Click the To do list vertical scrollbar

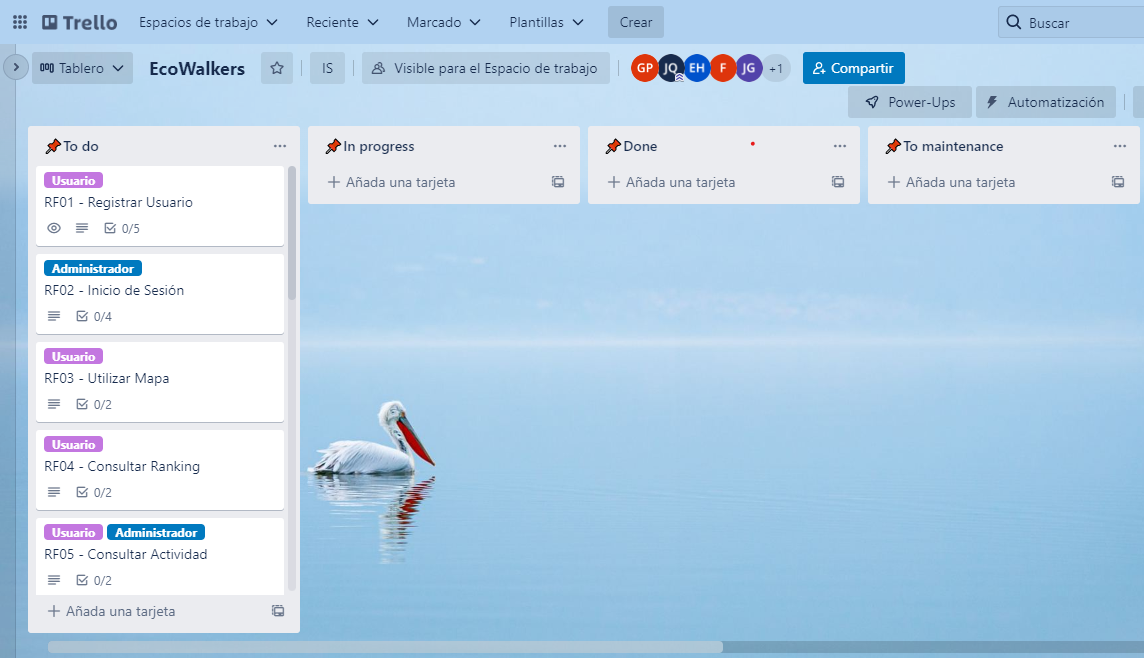point(292,233)
